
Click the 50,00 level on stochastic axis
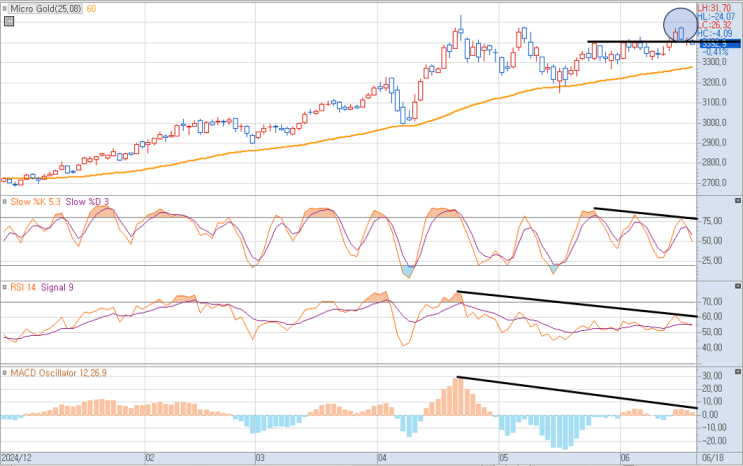point(712,240)
